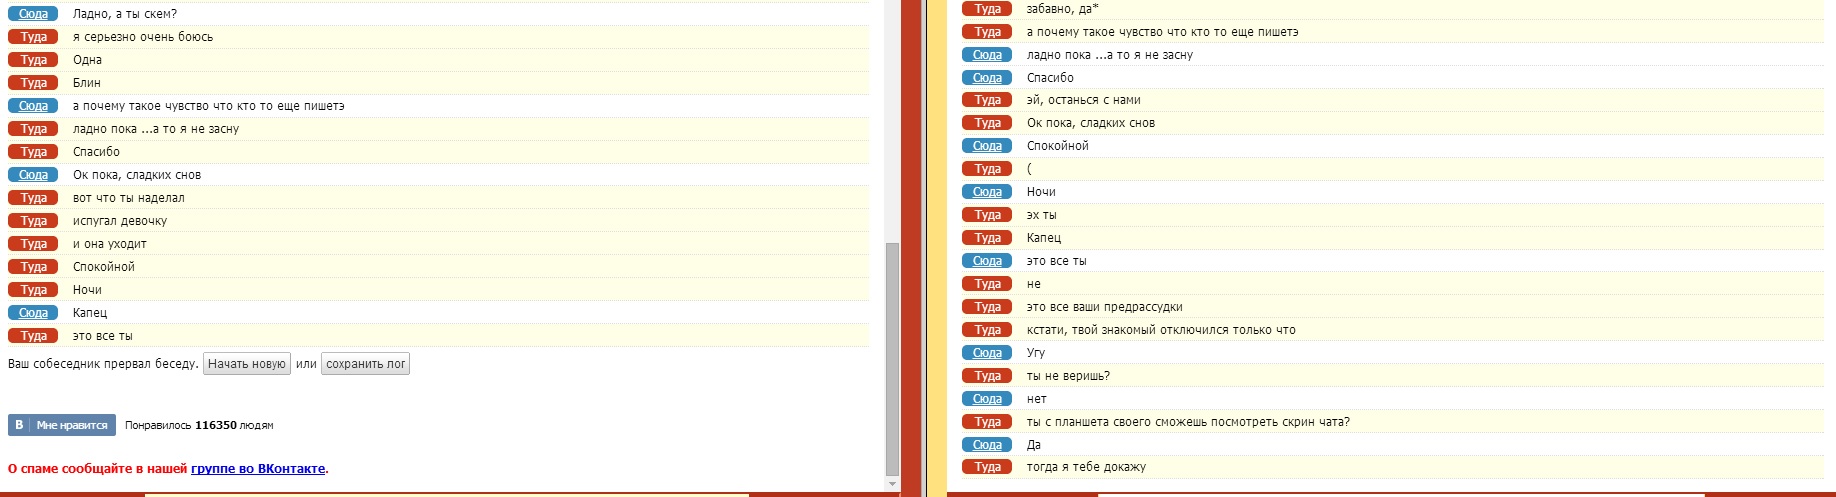This screenshot has width=1836, height=497.
Task: Click 'Туда' badge beside 'Одна' message
Action: click(x=33, y=60)
